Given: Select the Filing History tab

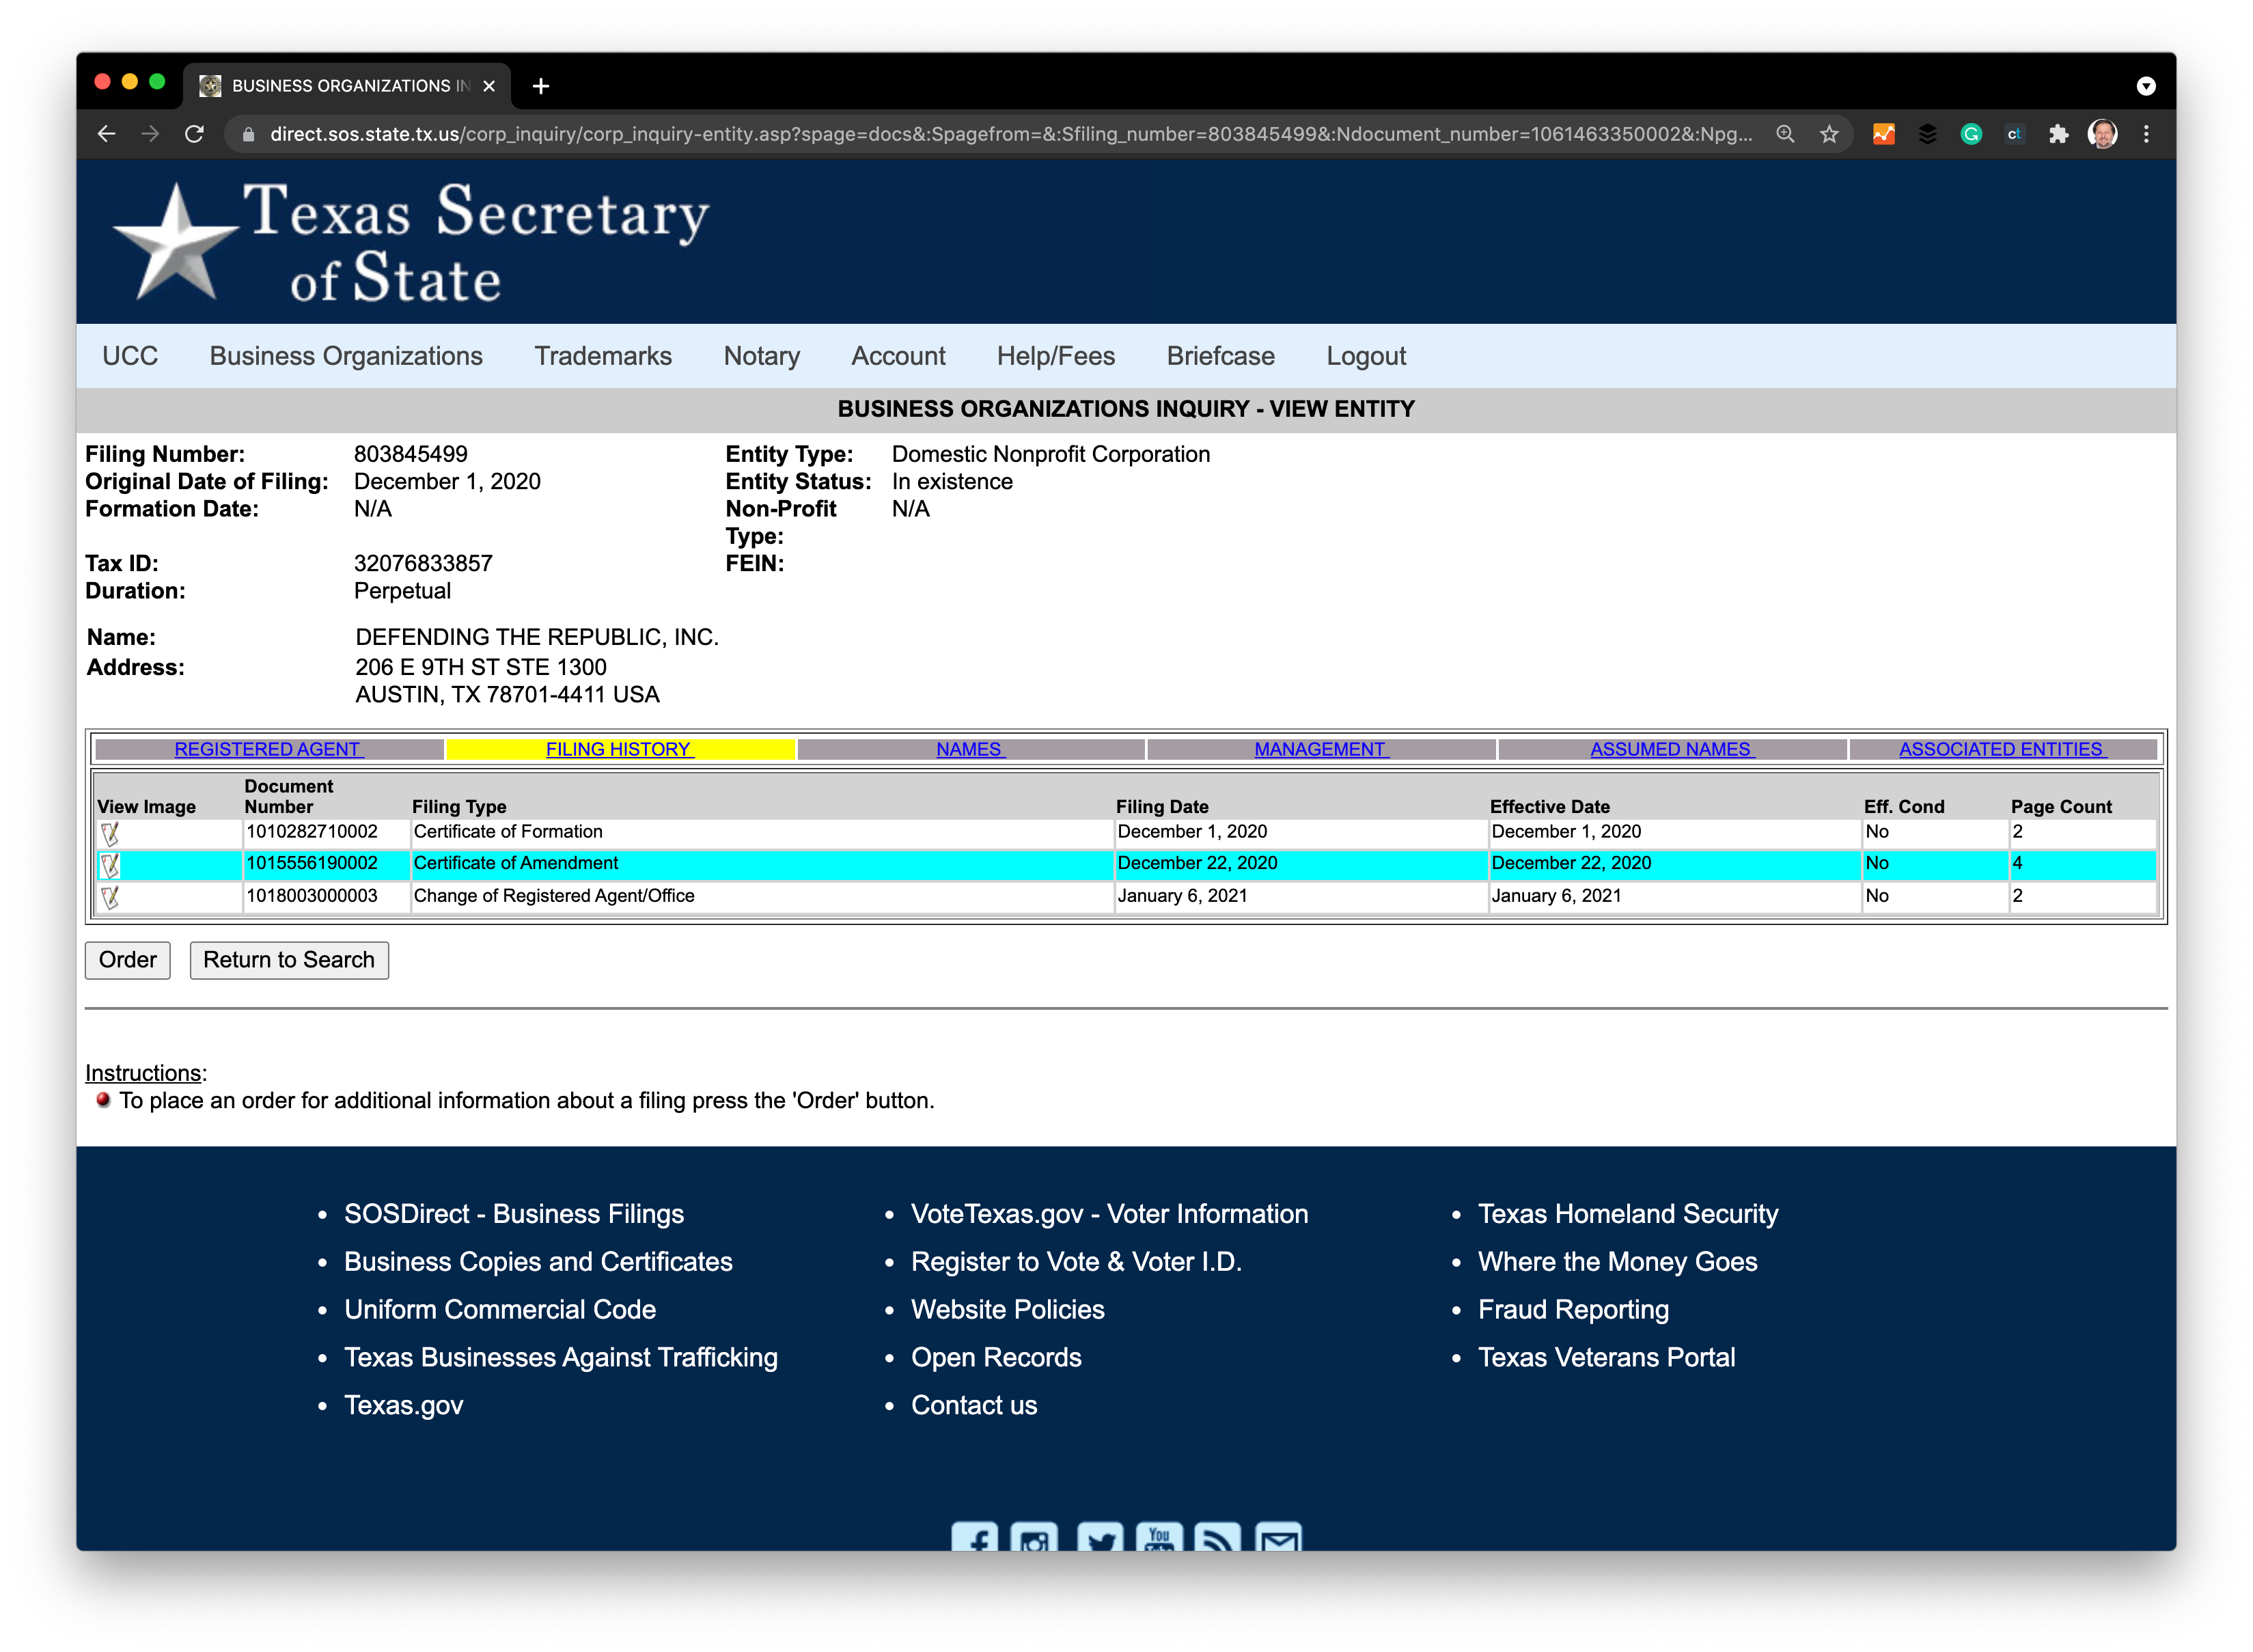Looking at the screenshot, I should pyautogui.click(x=620, y=749).
